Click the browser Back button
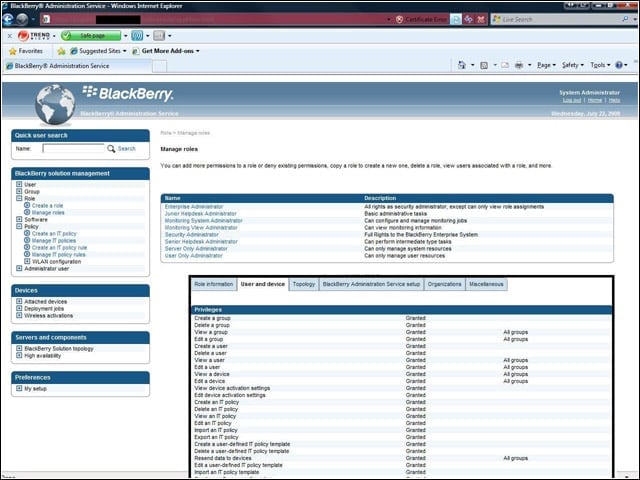Viewport: 640px width, 480px height. point(8,19)
